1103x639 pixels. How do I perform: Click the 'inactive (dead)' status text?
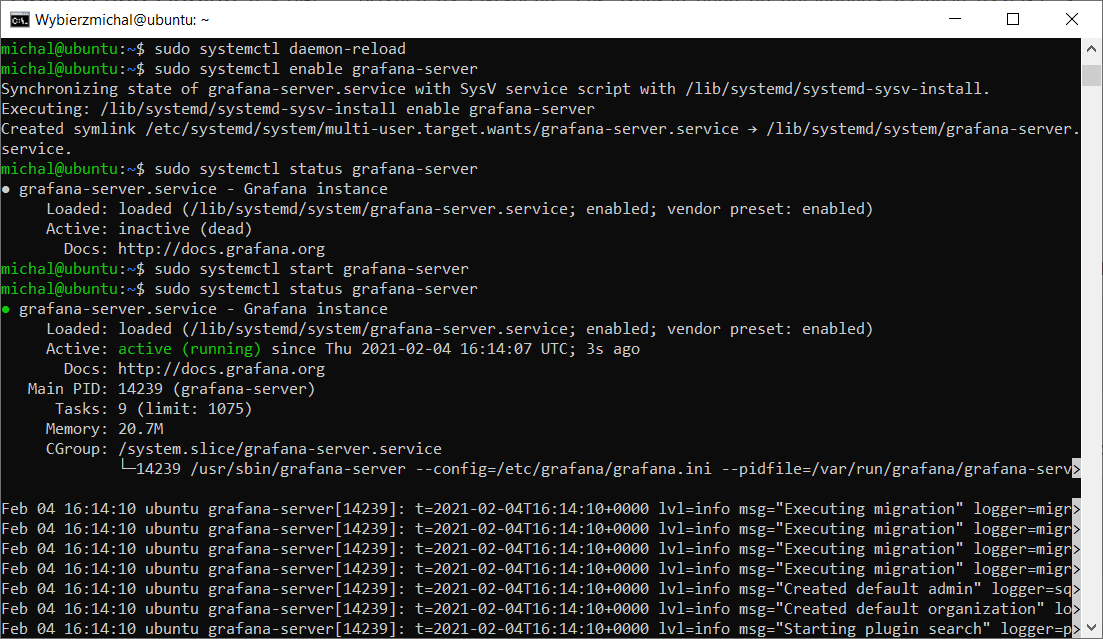(185, 229)
